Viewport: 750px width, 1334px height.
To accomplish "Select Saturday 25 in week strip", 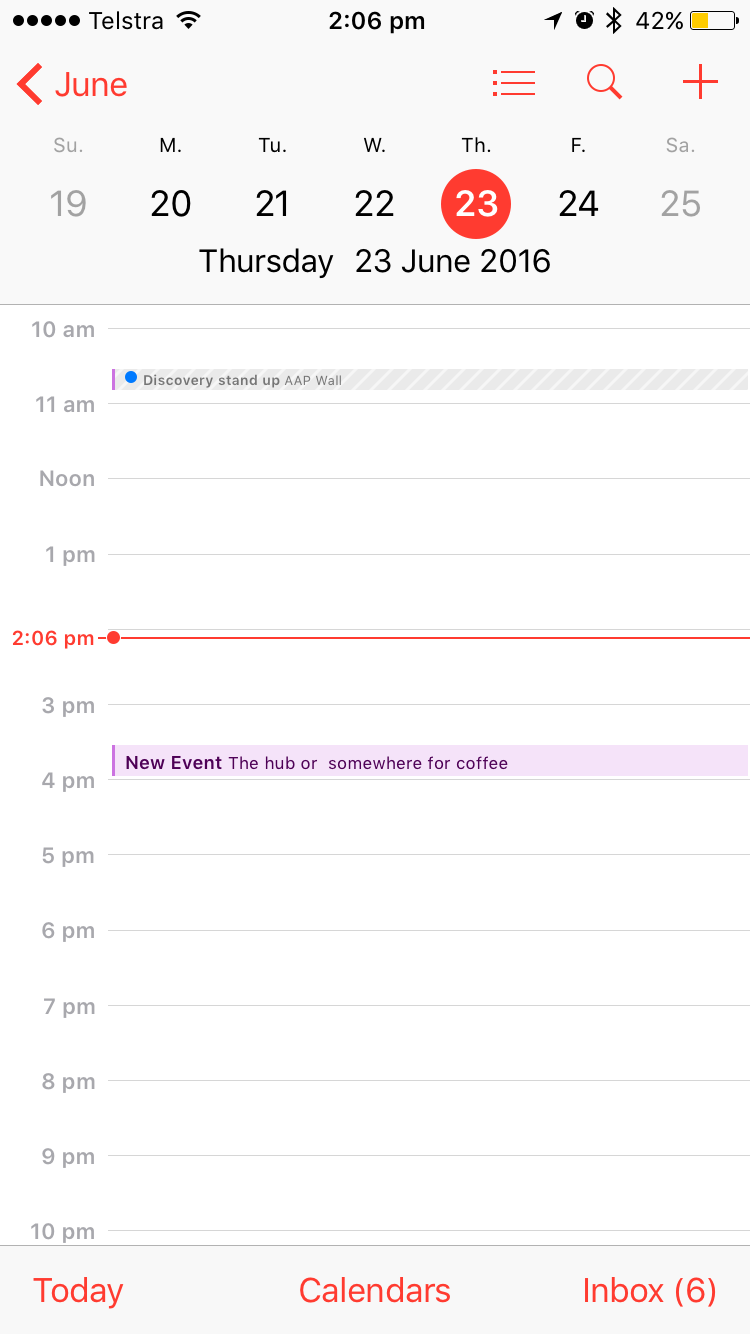I will coord(680,204).
